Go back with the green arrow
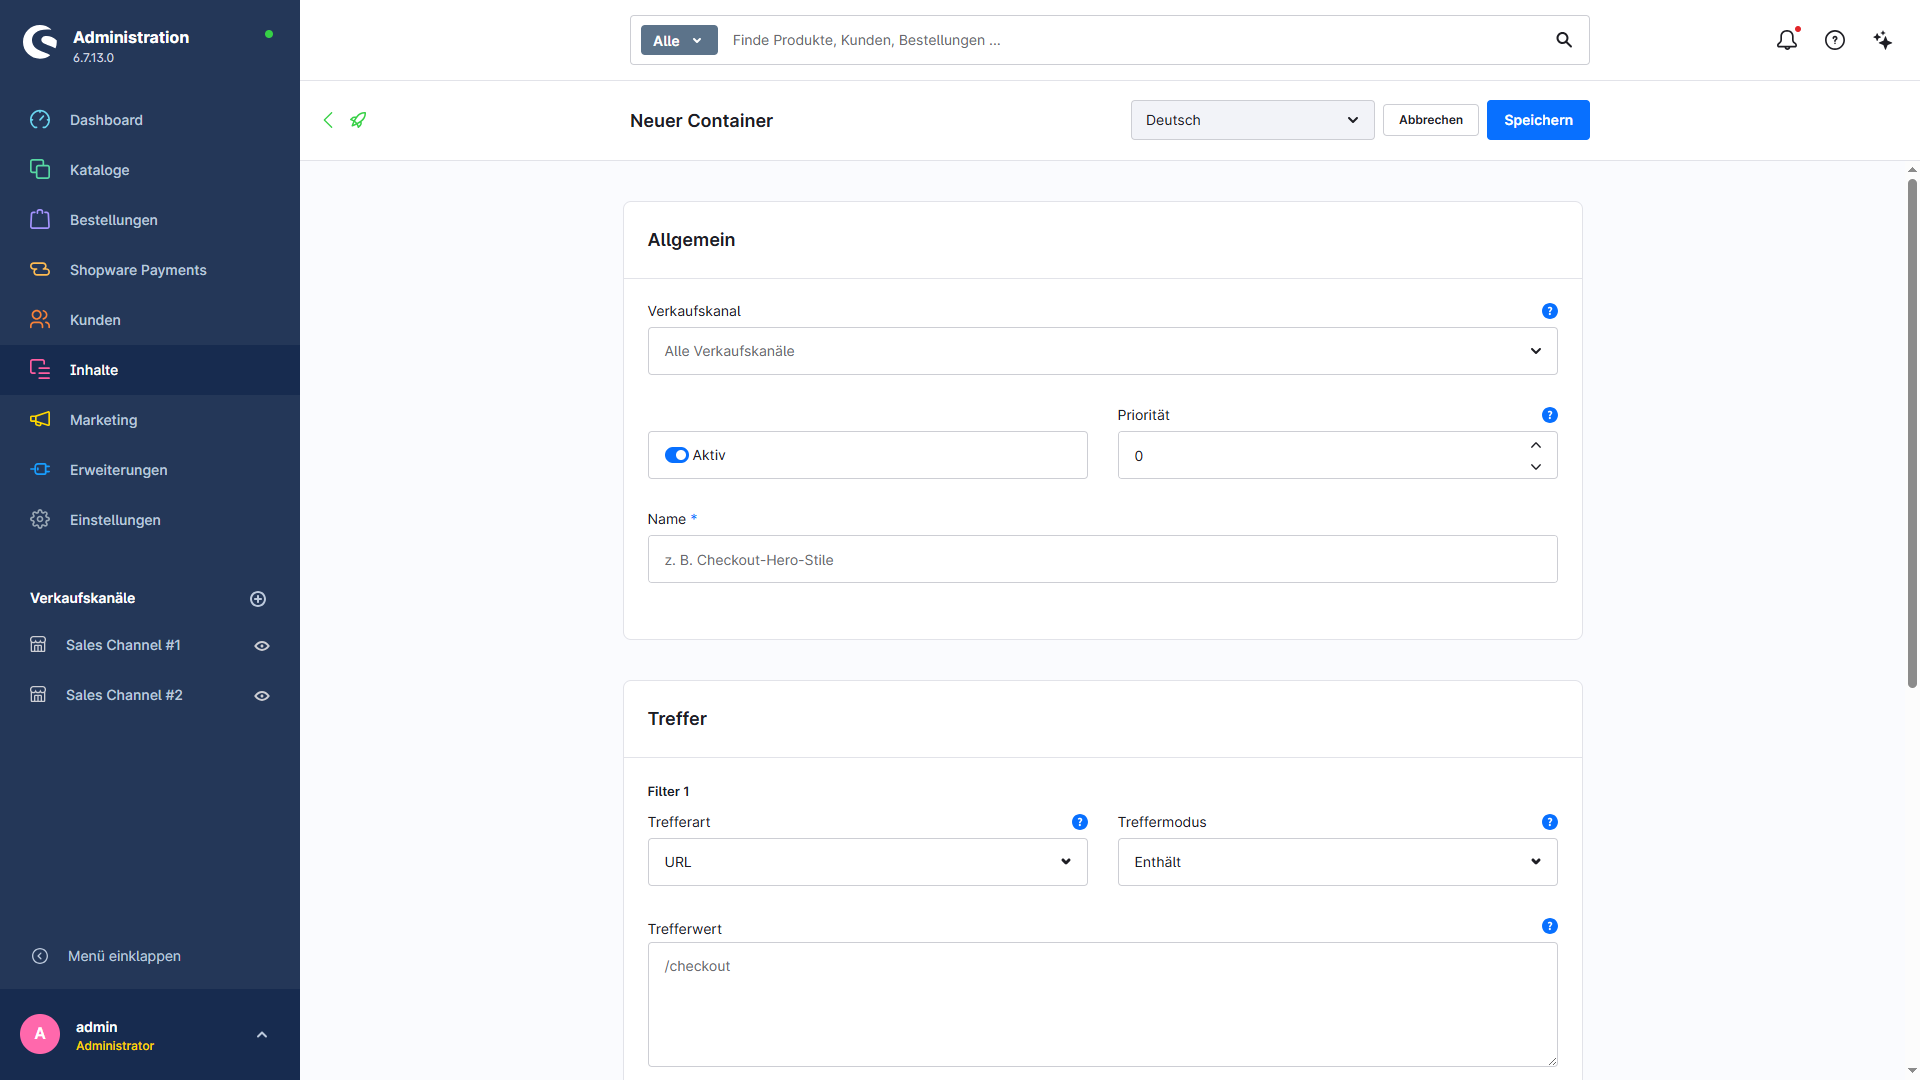Image resolution: width=1920 pixels, height=1080 pixels. pos(328,120)
